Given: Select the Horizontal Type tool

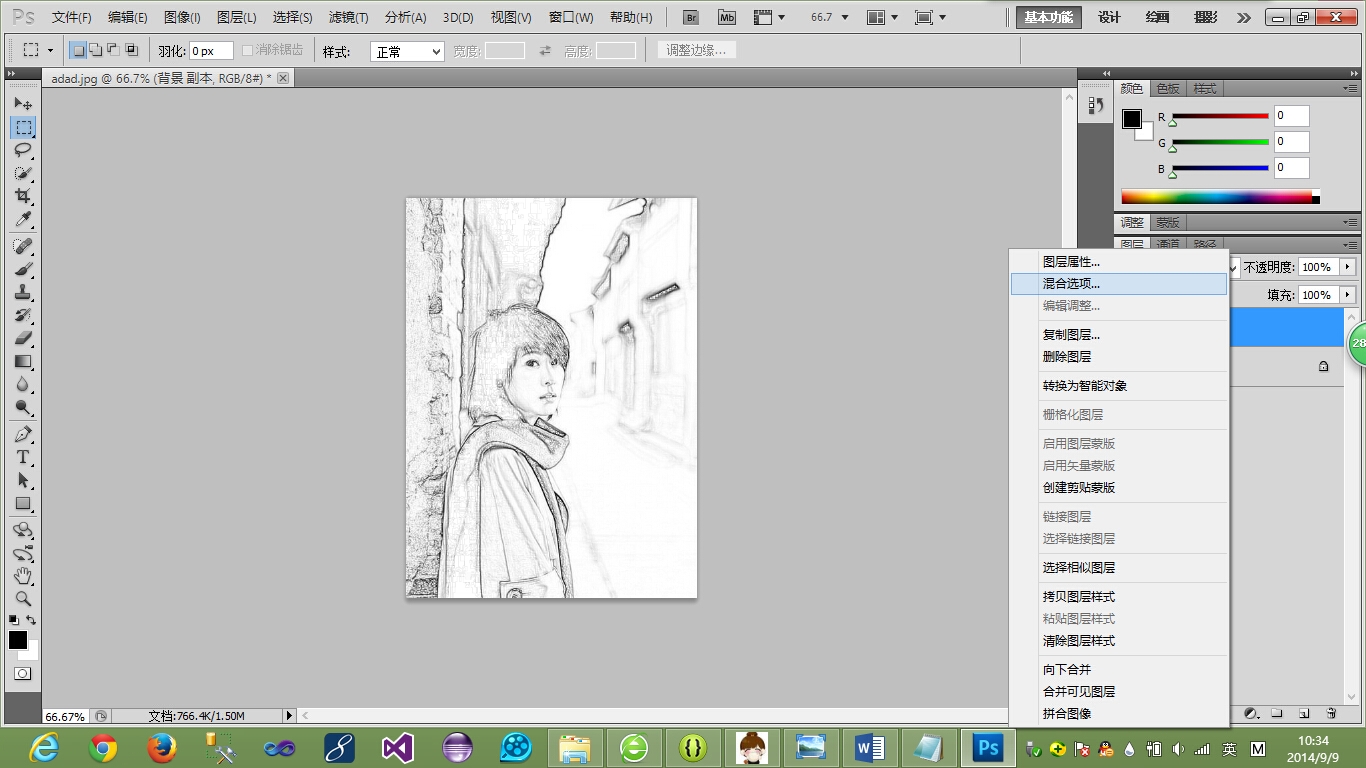Looking at the screenshot, I should (23, 458).
